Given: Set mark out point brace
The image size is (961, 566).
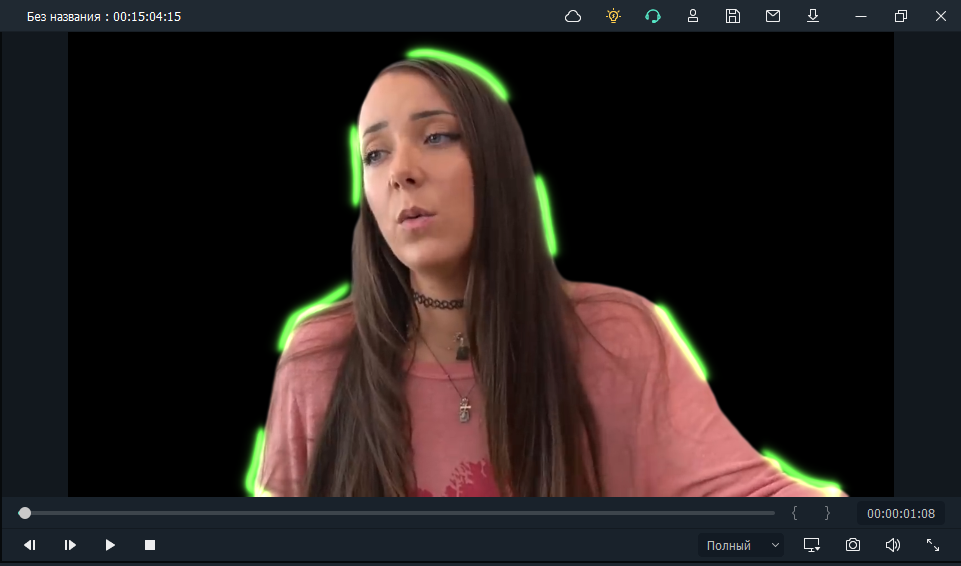Looking at the screenshot, I should click(827, 513).
